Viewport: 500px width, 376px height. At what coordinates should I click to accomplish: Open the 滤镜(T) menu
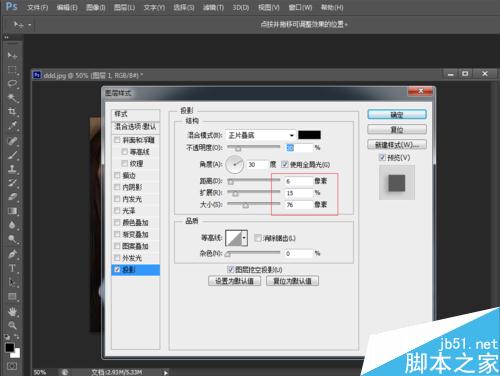click(x=213, y=7)
